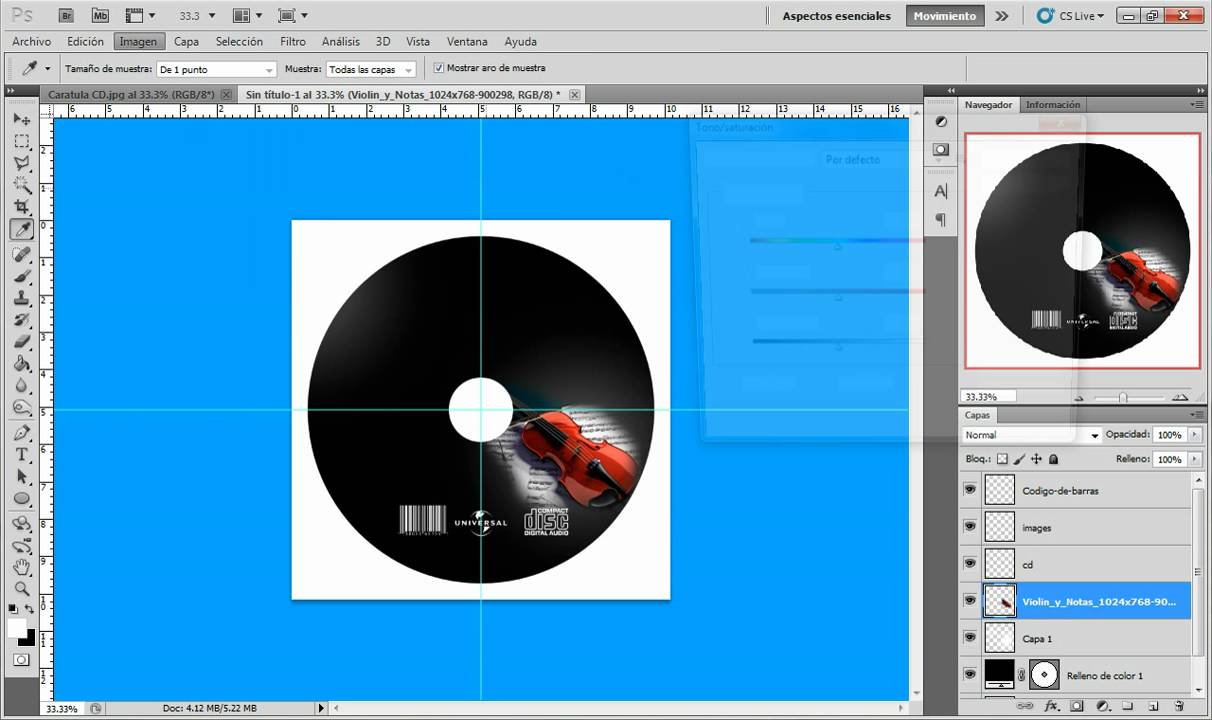
Task: Select the Eraser tool
Action: pos(21,343)
